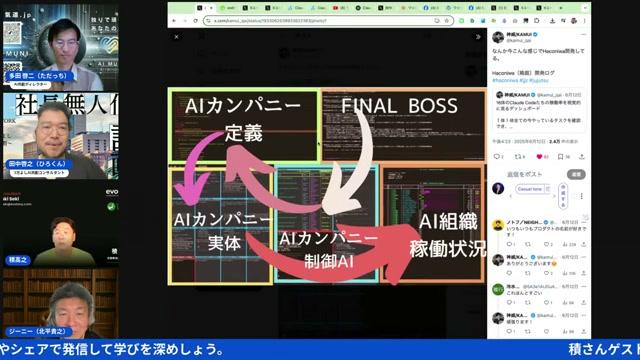Open a new browser tab
640x360 pixels.
(x=561, y=8)
